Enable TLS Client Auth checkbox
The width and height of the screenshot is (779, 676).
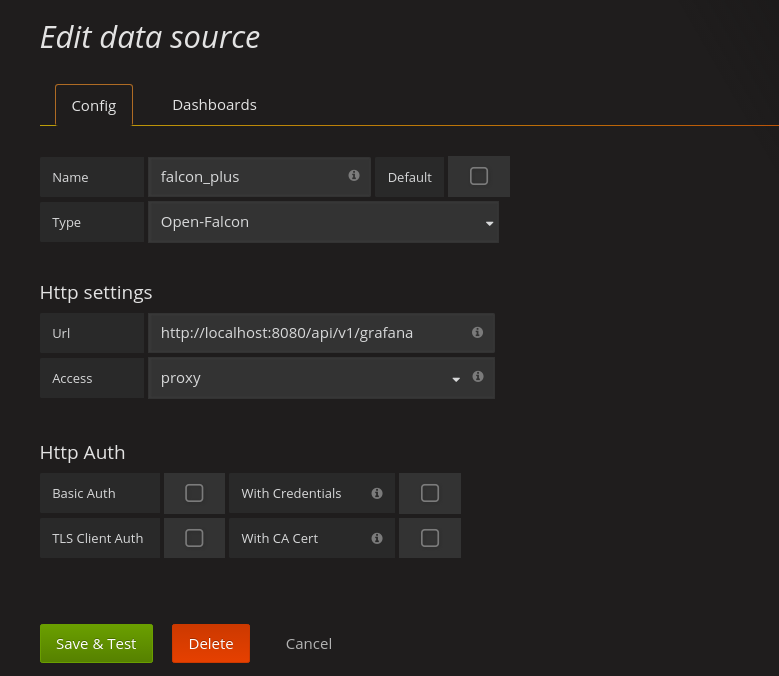[194, 538]
